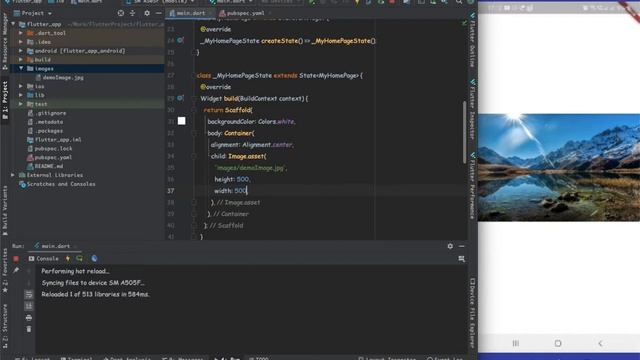This screenshot has width=640, height=360.
Task: Open Flutter Outline side tool window
Action: (x=472, y=40)
